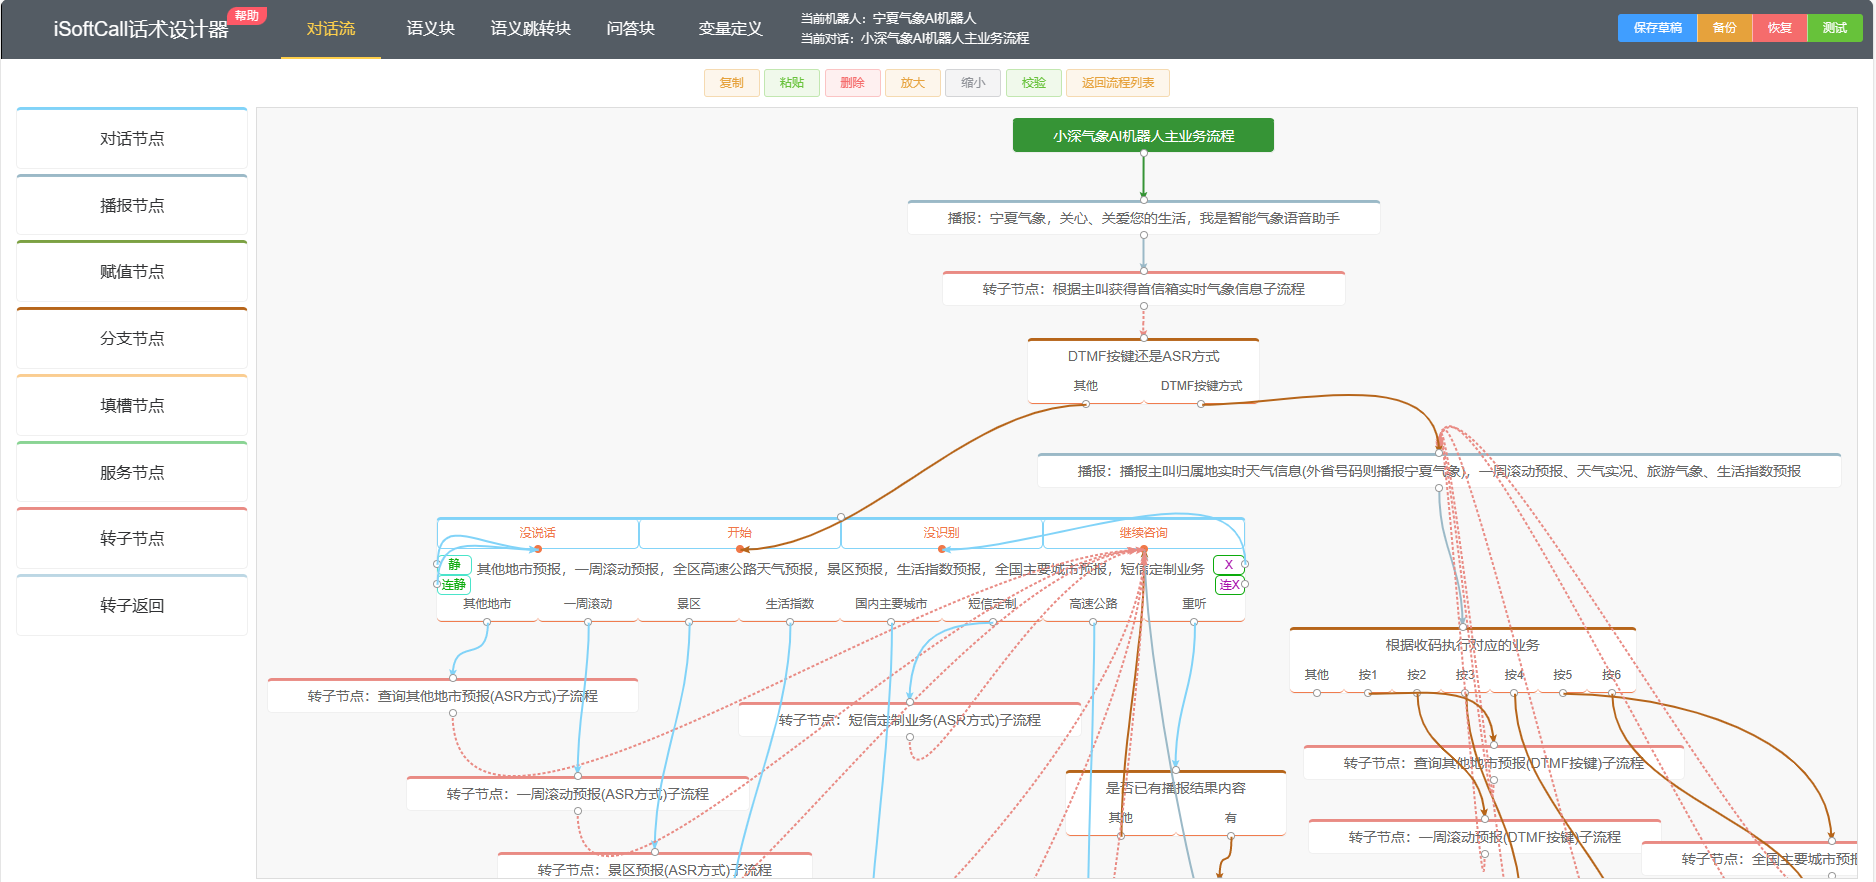Open the 帮助 help badge

[247, 16]
